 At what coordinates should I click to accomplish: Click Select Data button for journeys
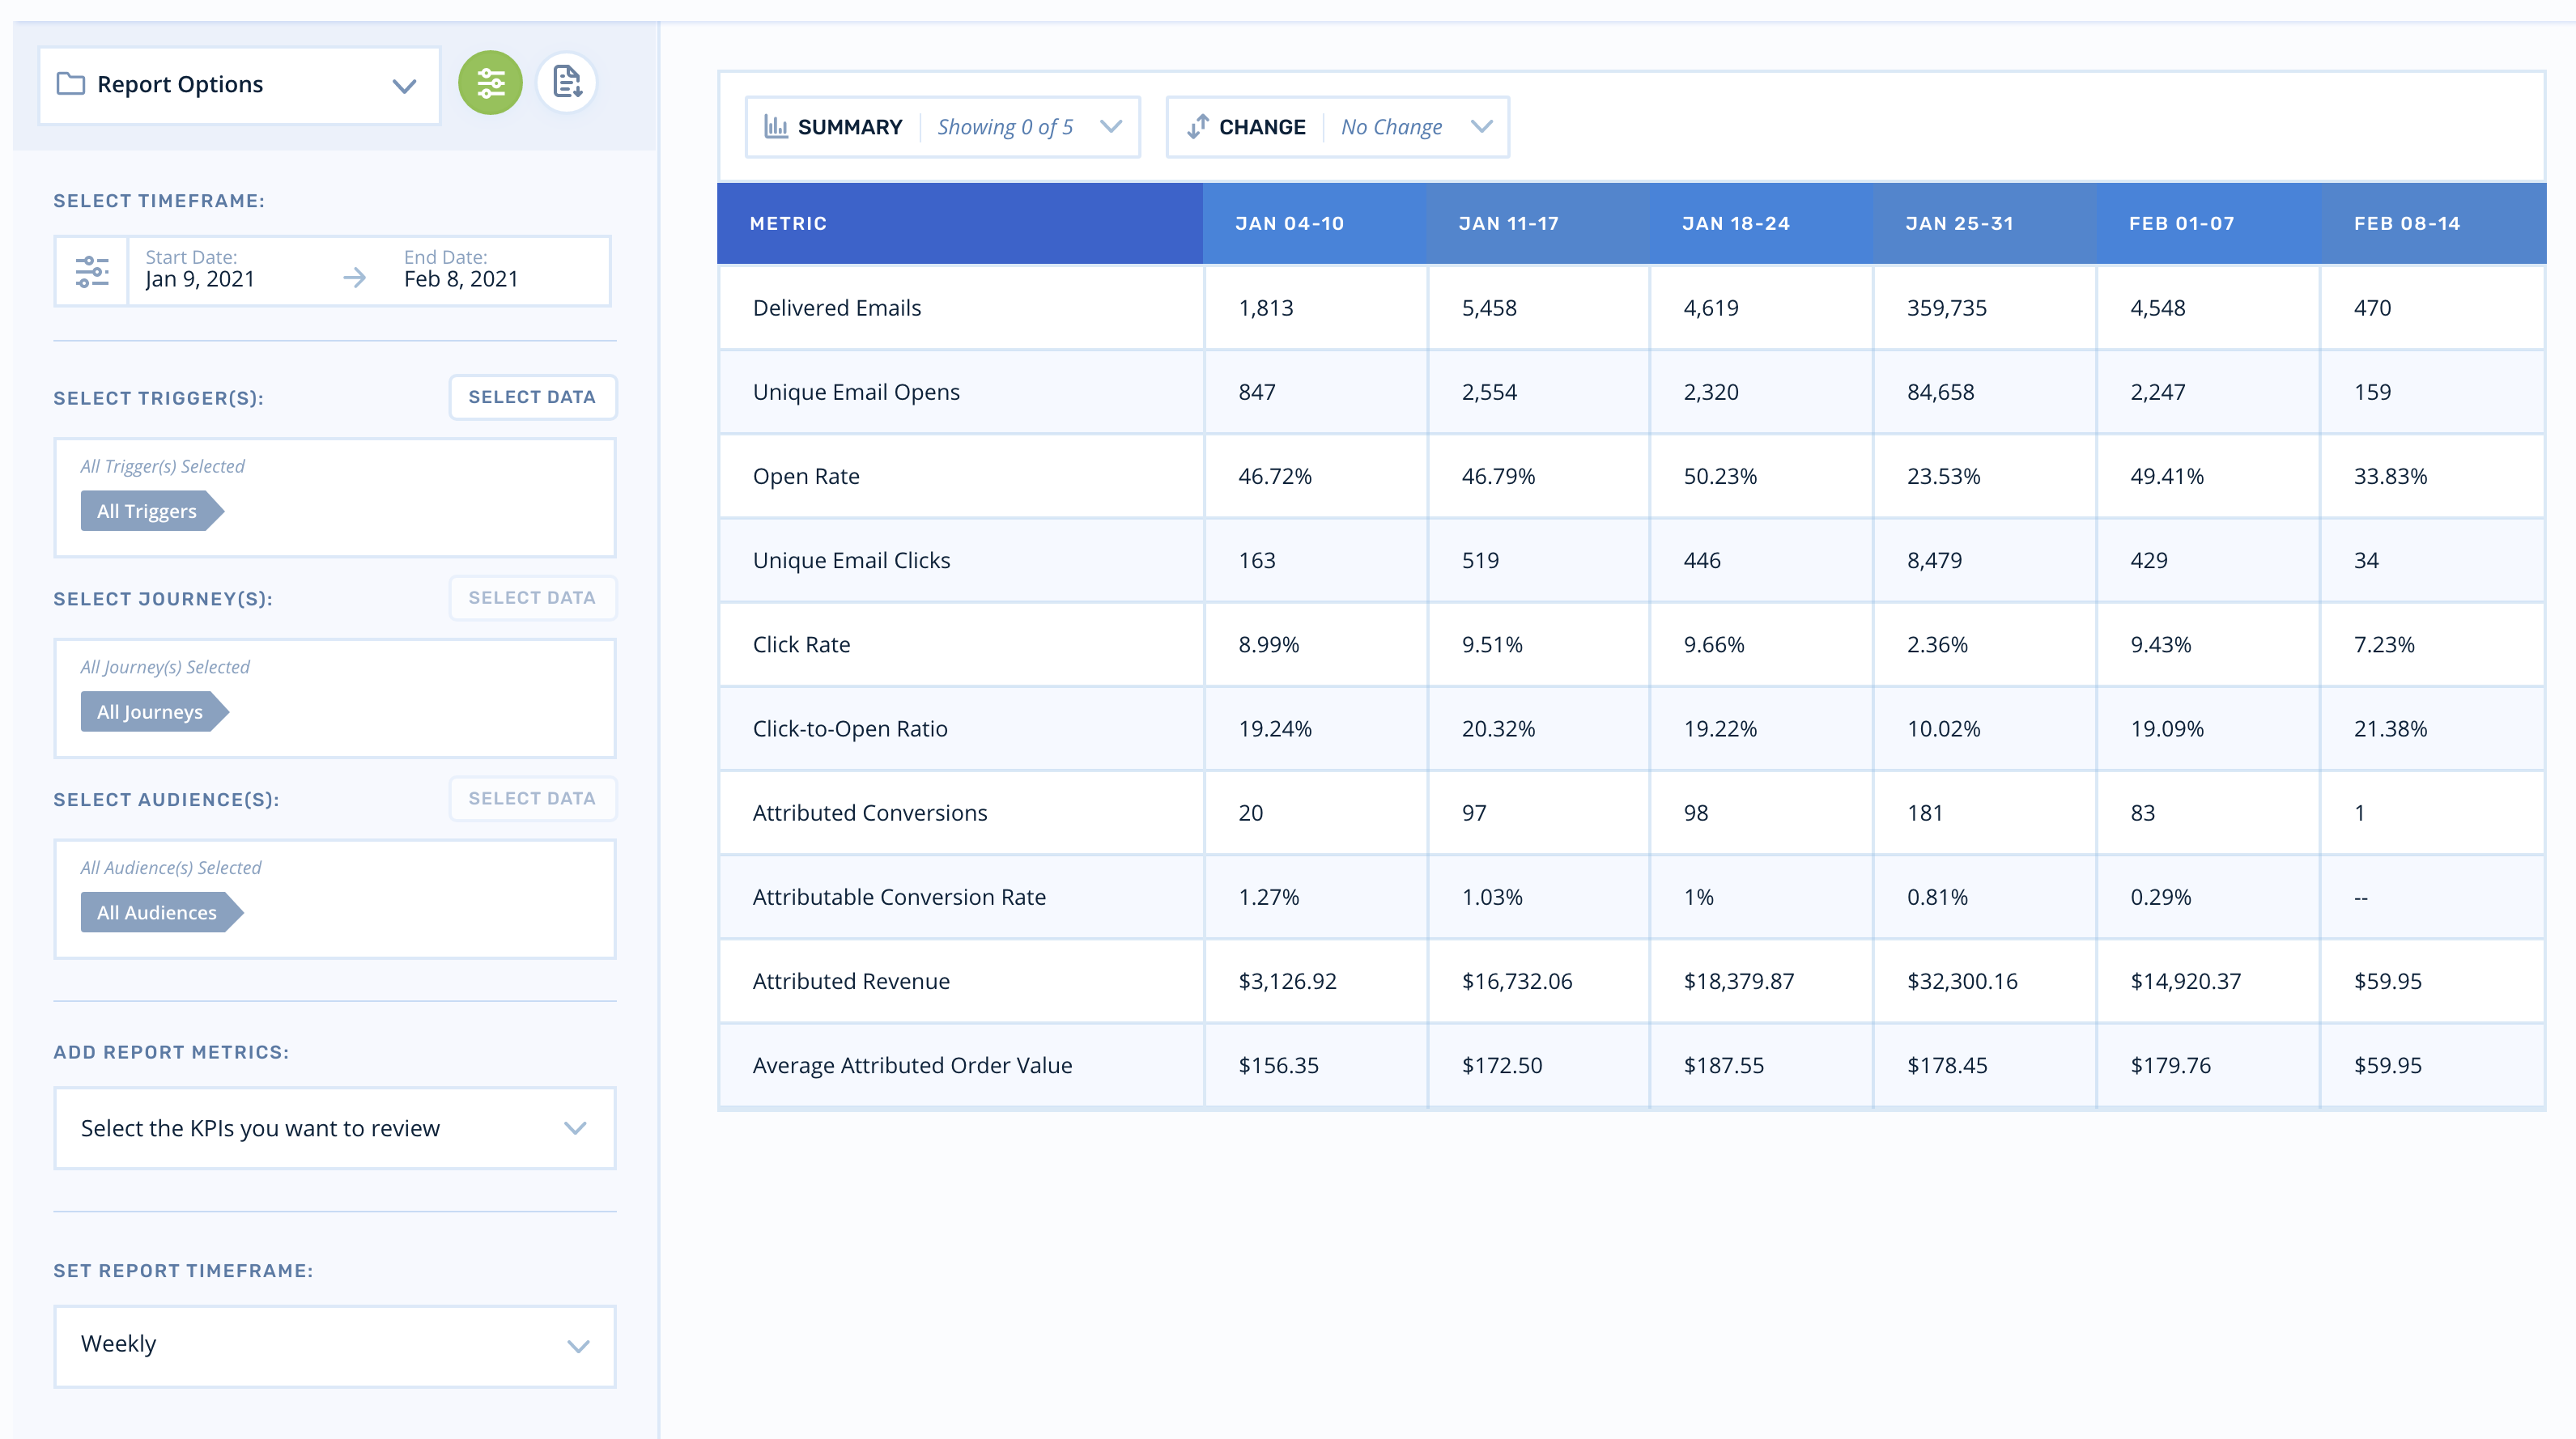(x=532, y=598)
